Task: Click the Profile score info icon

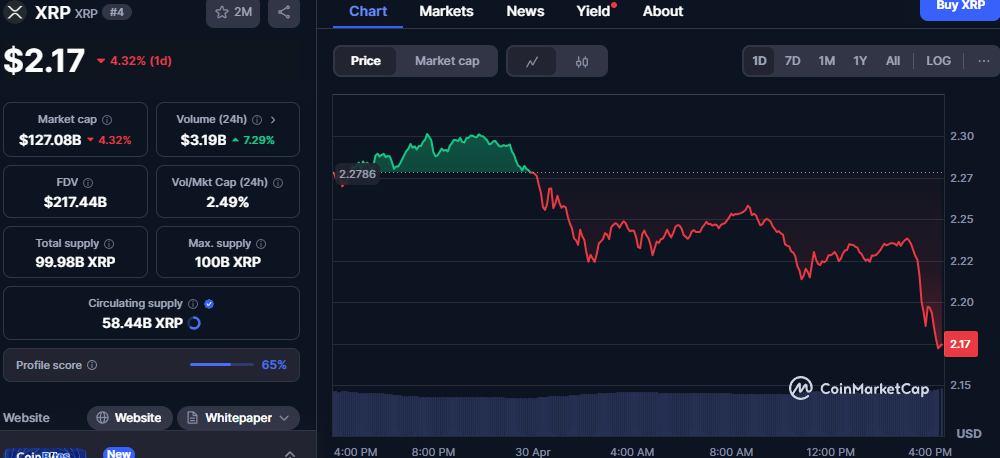Action: (x=92, y=366)
